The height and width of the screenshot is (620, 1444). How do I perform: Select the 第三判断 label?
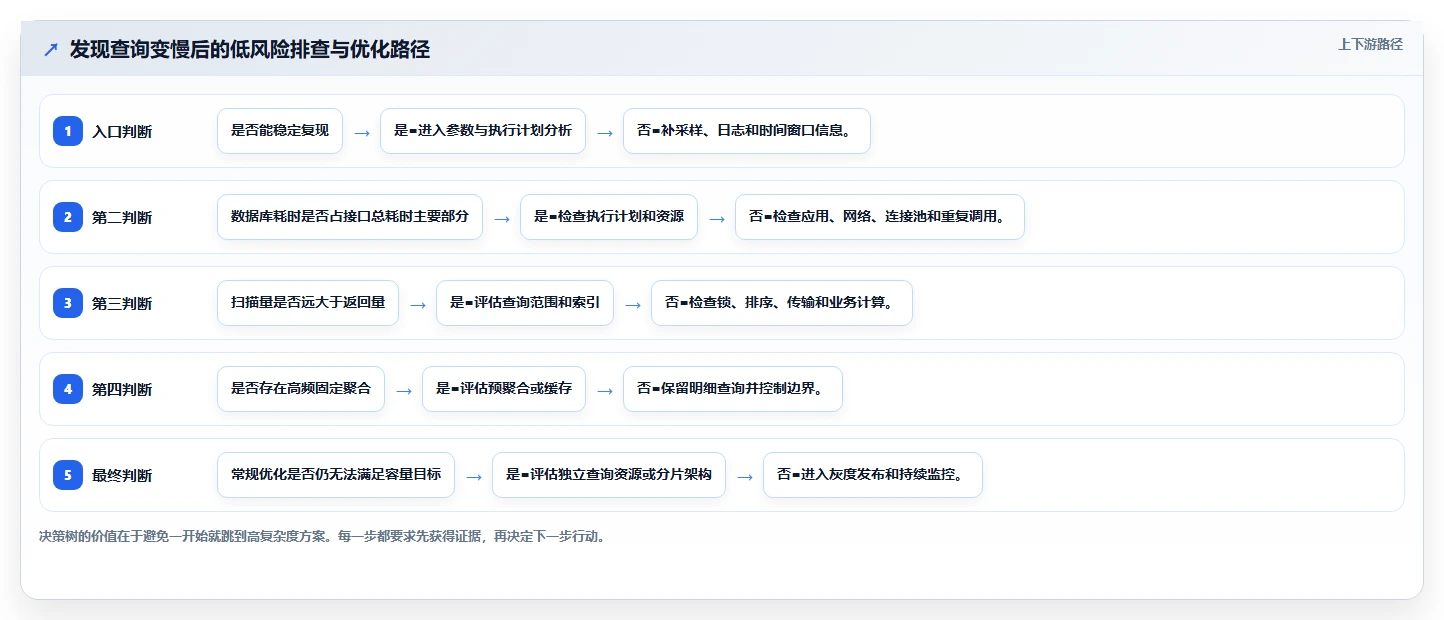122,303
